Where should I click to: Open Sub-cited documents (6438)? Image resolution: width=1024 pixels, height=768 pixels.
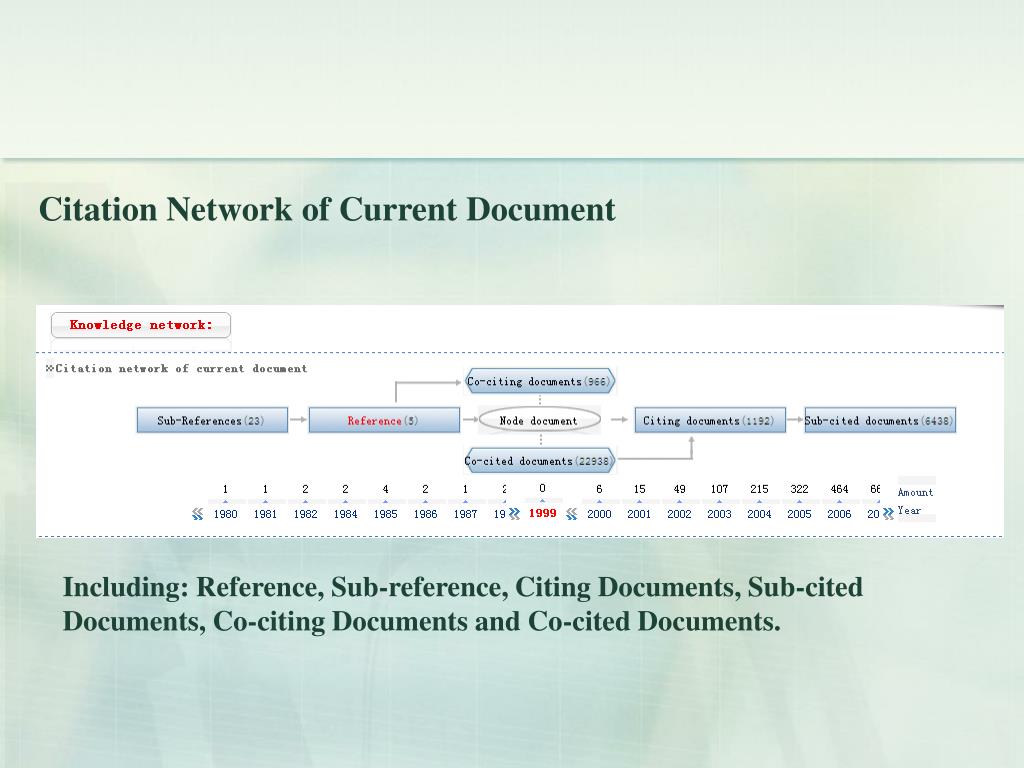click(x=879, y=421)
